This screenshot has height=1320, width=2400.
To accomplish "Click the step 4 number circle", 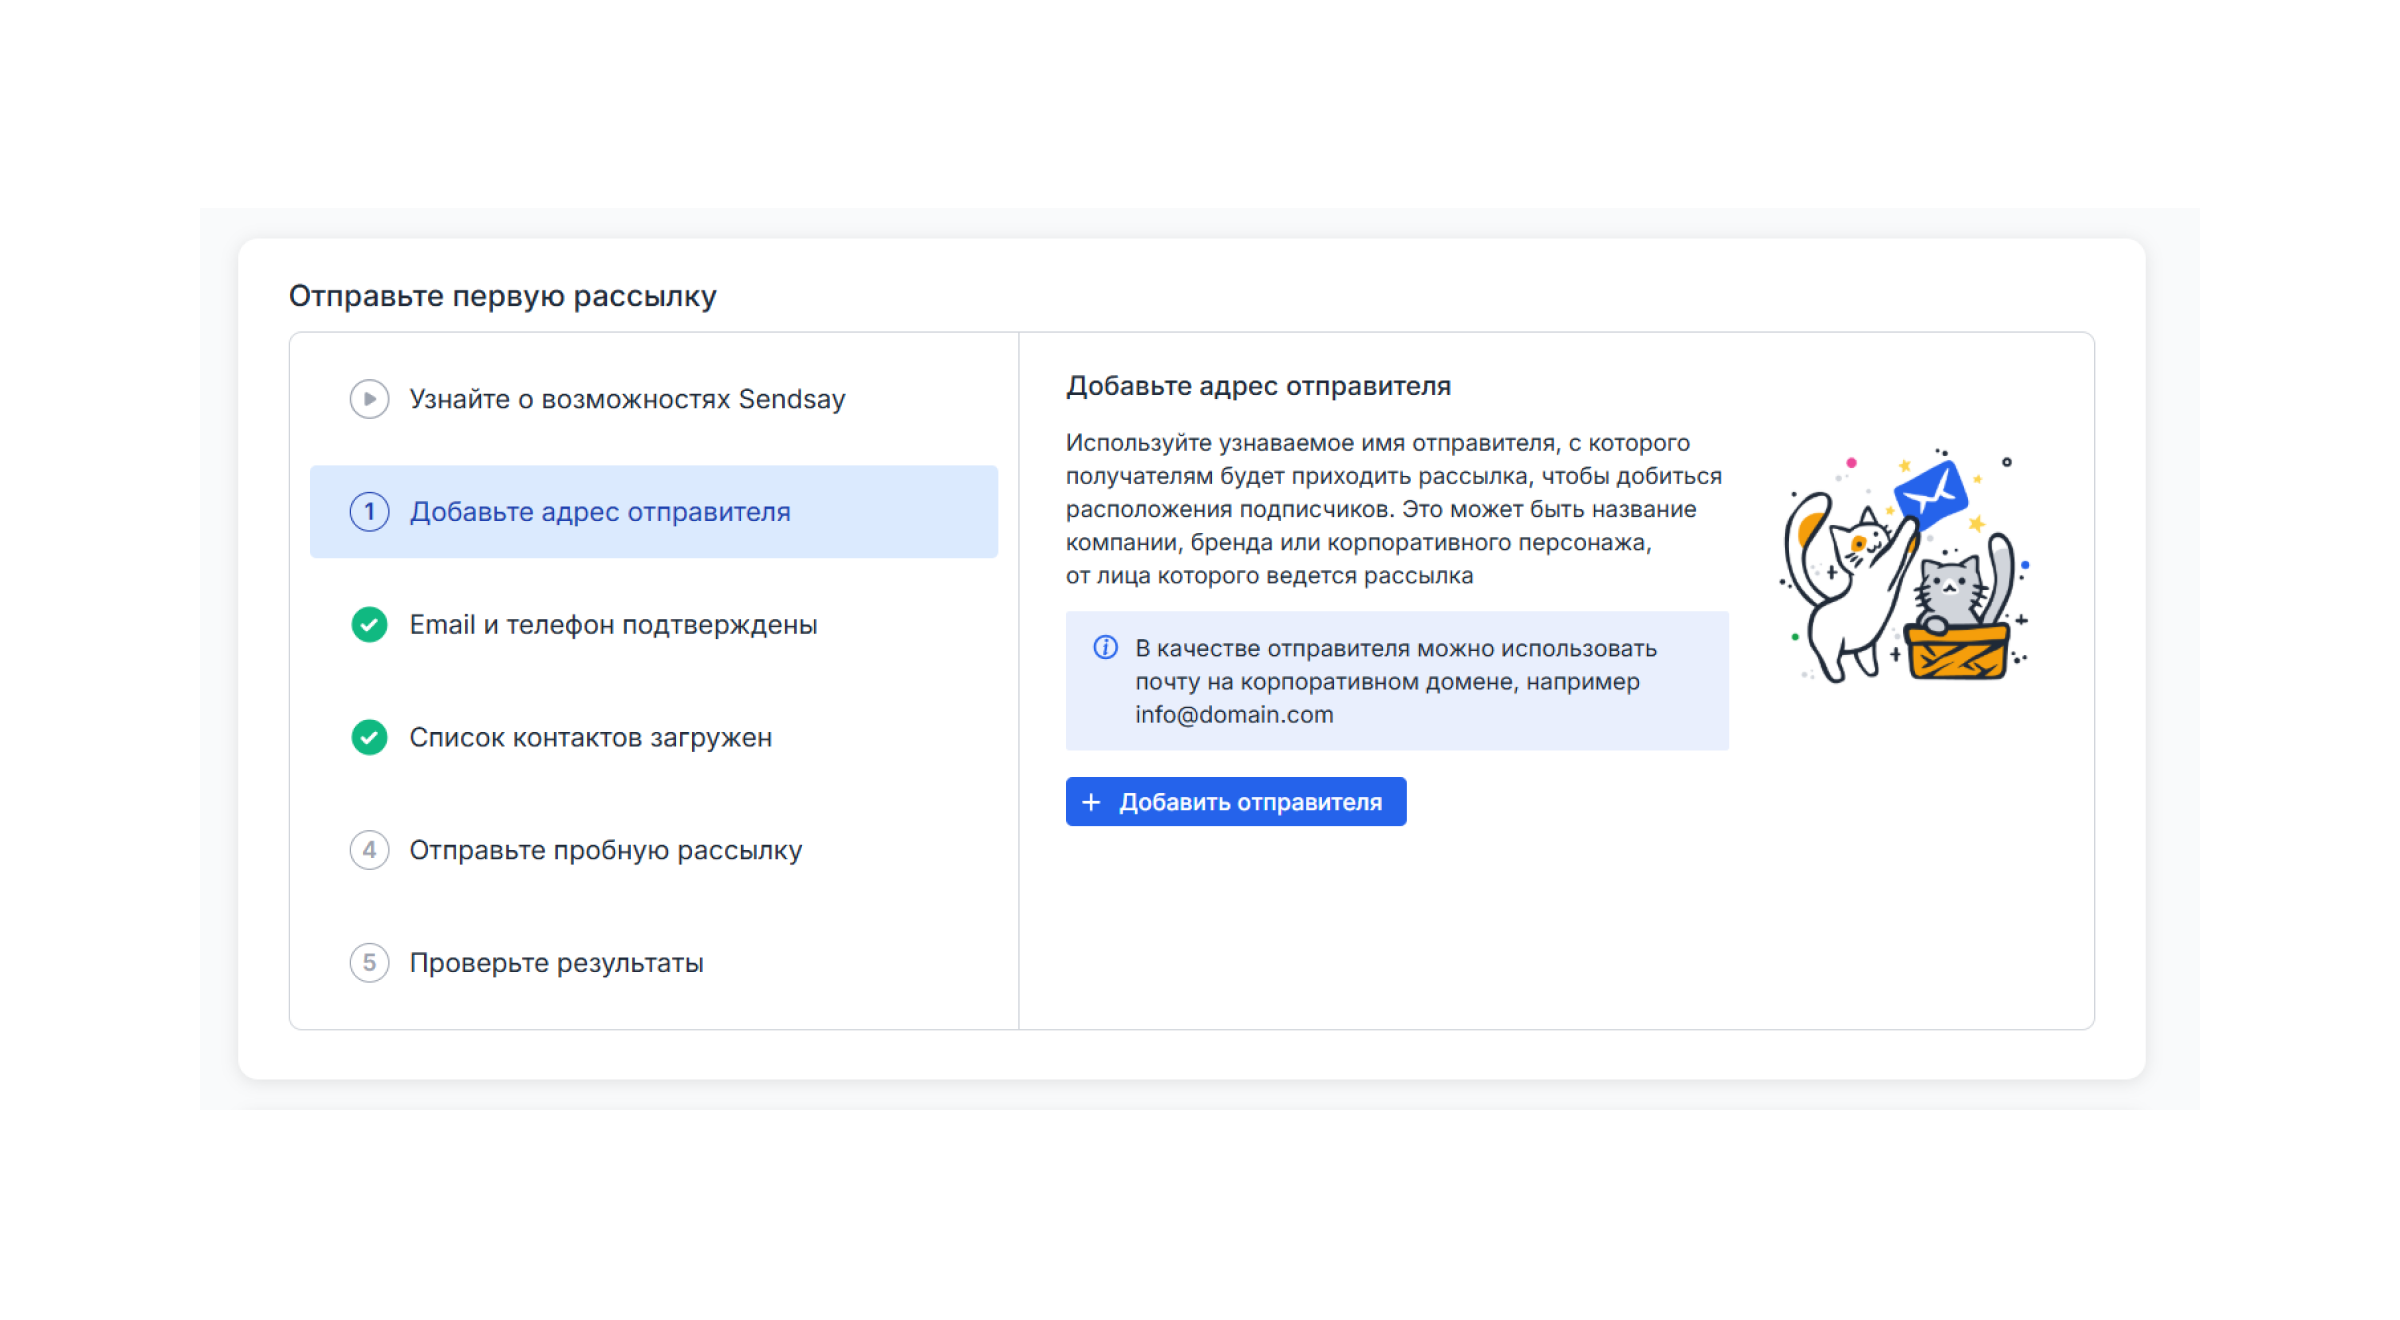I will pyautogui.click(x=369, y=850).
